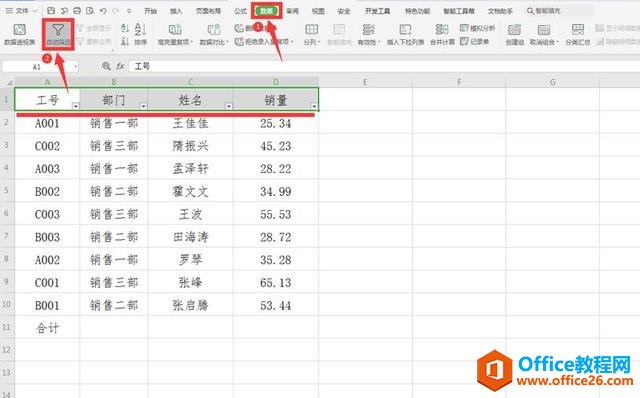Viewport: 640px width, 398px height.
Task: Open the filter dropdown on 工号 header
Action: [x=76, y=106]
